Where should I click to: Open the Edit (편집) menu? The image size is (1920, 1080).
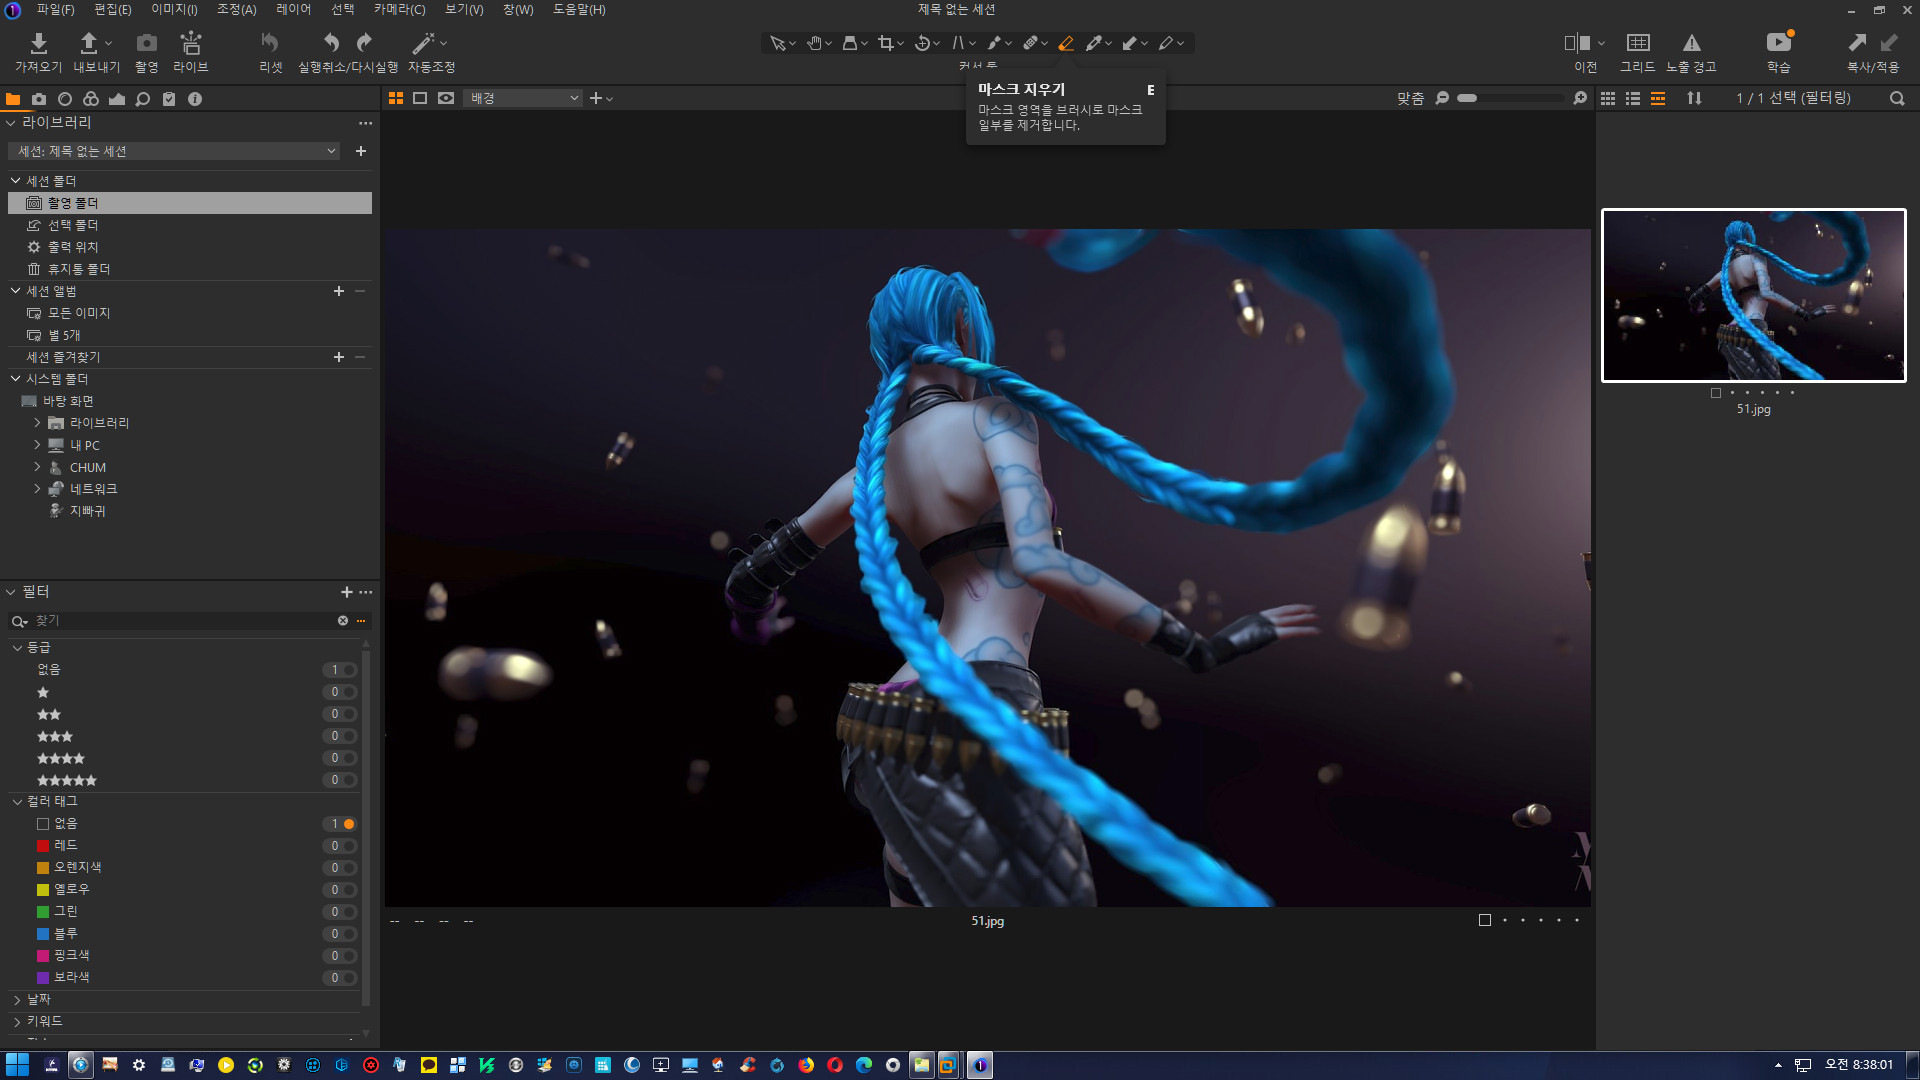(x=112, y=9)
